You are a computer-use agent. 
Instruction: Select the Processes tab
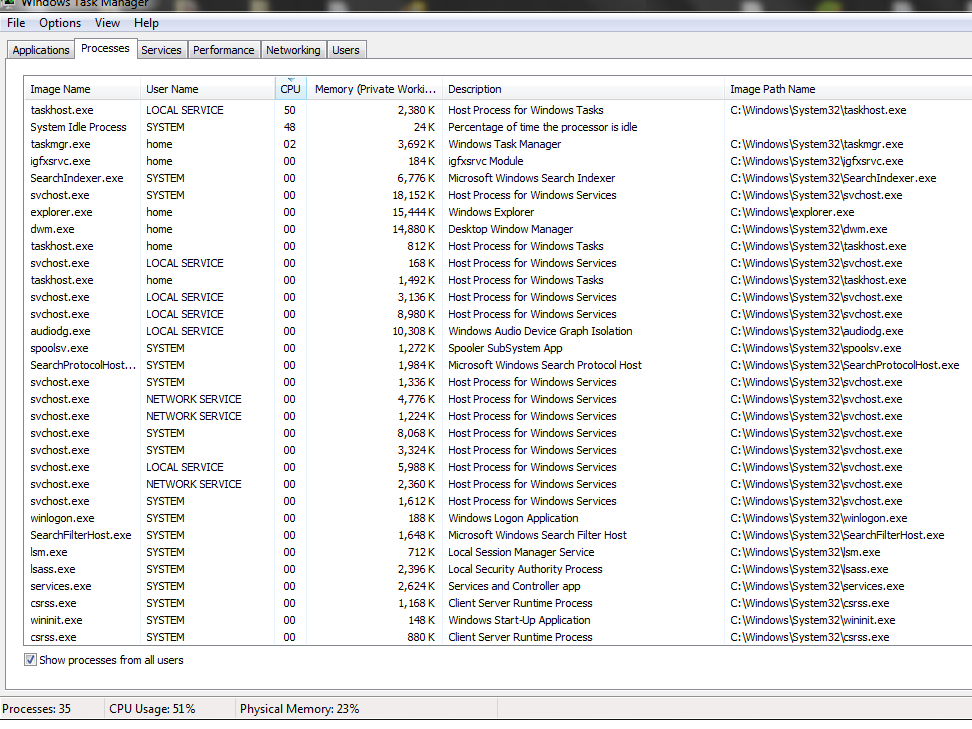pos(105,48)
